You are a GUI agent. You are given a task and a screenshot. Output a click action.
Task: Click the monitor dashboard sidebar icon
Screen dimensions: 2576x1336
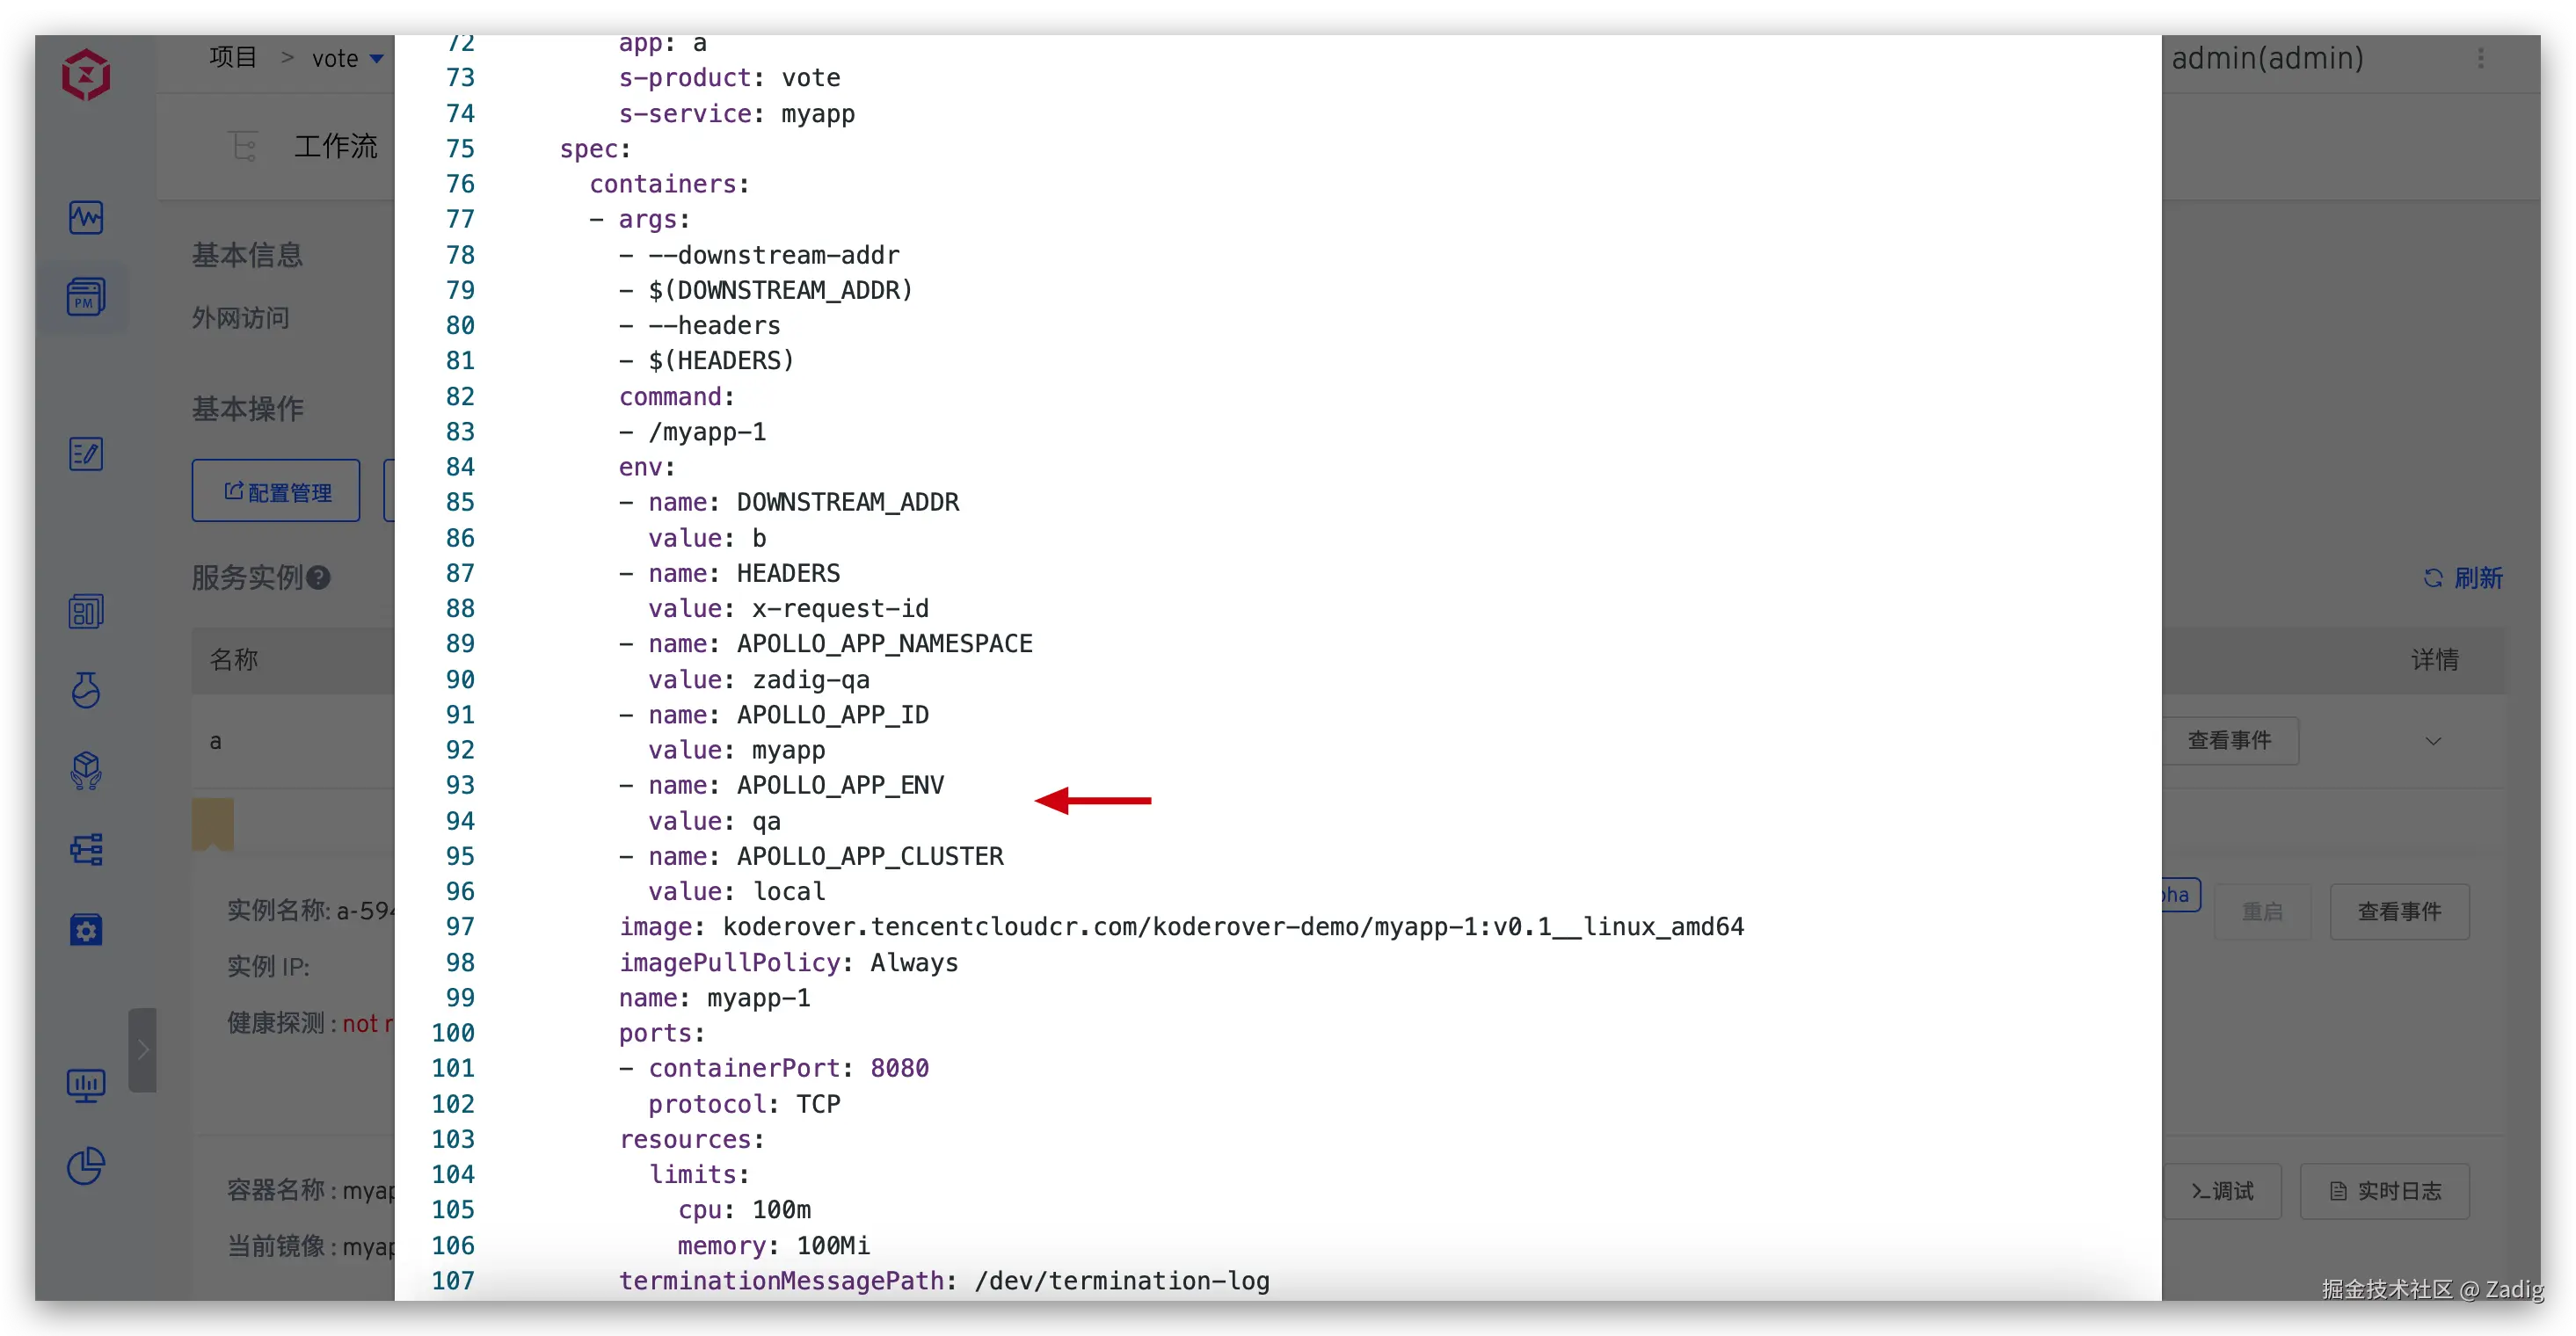[86, 1085]
